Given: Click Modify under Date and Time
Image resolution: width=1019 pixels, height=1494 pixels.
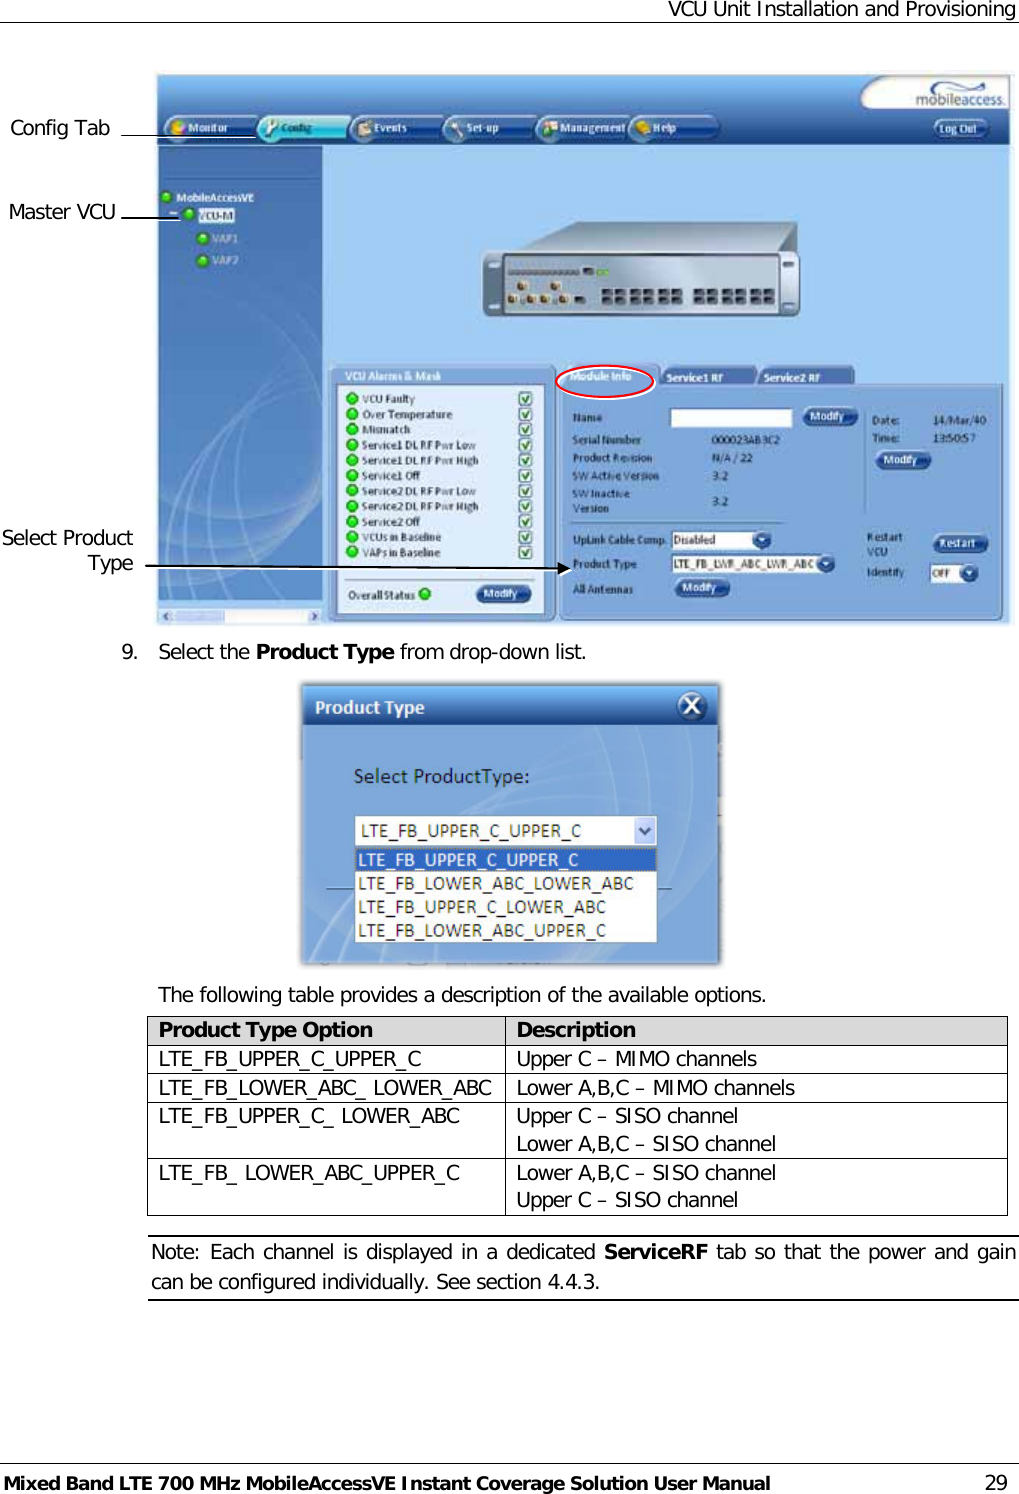Looking at the screenshot, I should coord(902,460).
